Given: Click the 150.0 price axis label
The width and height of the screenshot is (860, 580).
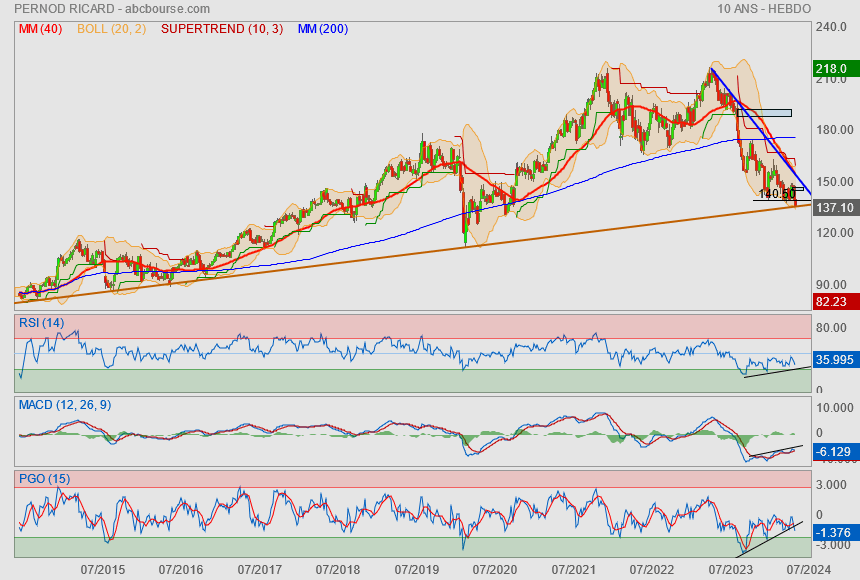Looking at the screenshot, I should point(834,182).
